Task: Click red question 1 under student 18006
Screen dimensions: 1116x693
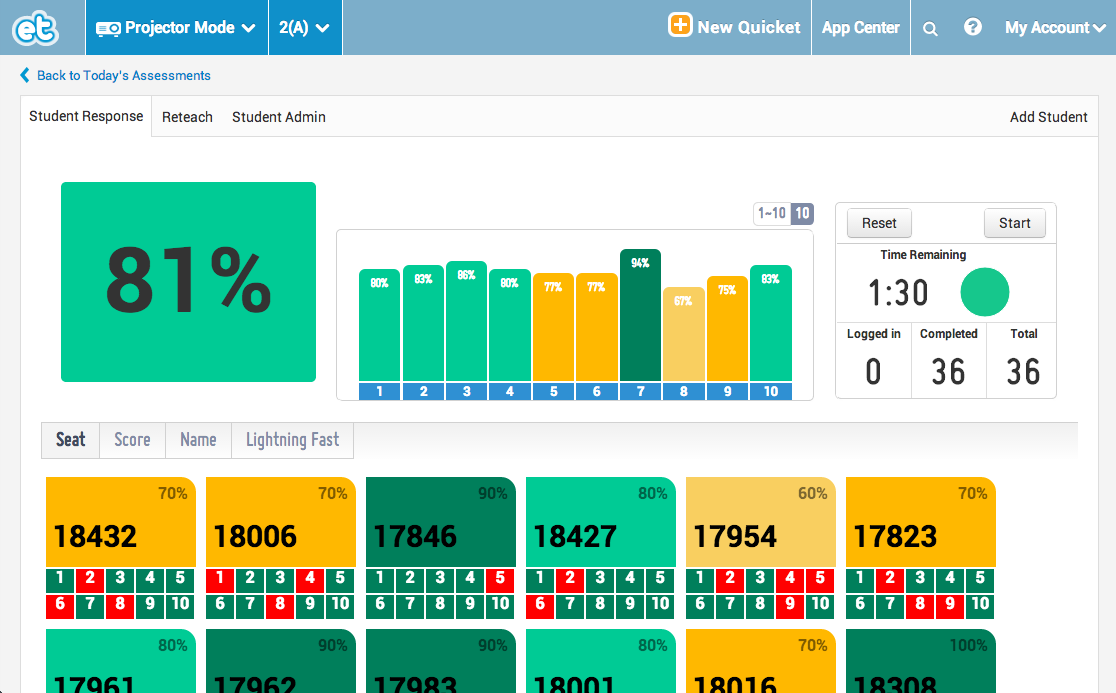Action: (221, 580)
